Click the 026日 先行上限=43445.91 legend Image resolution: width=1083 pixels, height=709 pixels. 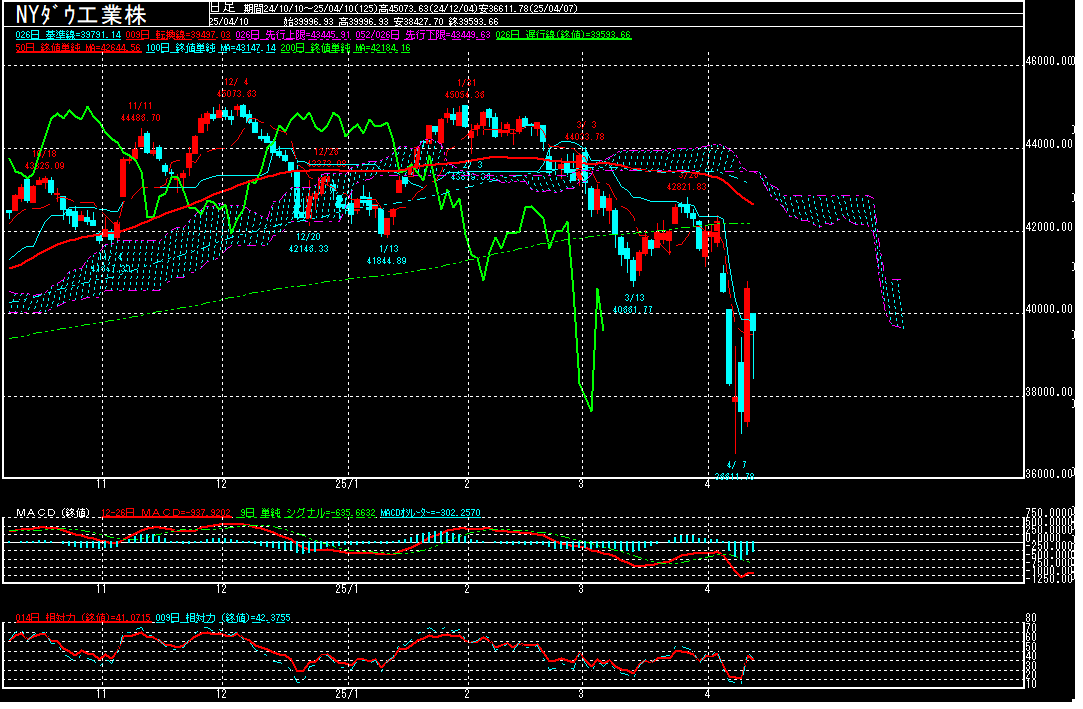(293, 35)
